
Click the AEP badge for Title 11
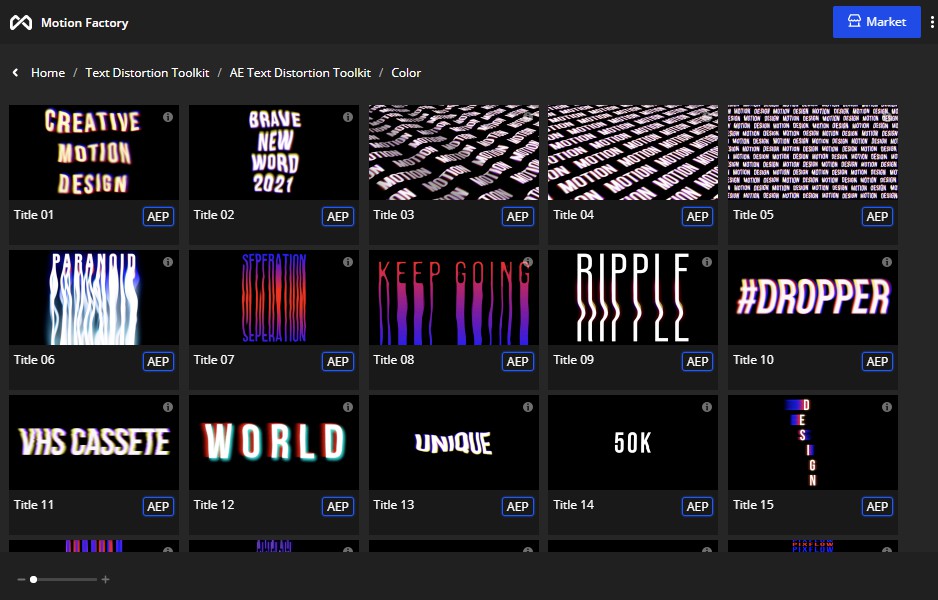158,507
